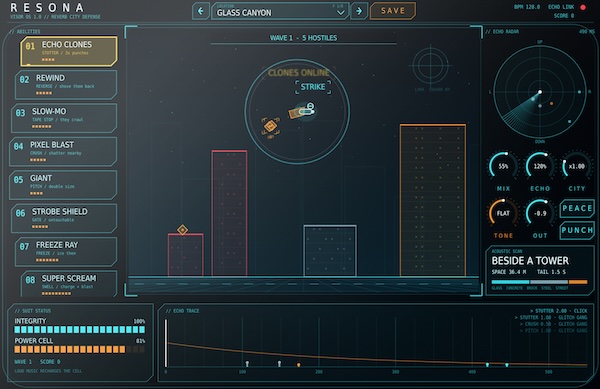Viewport: 600px width, 389px height.
Task: Target the orange drone enemy inside the circle
Action: tap(271, 127)
